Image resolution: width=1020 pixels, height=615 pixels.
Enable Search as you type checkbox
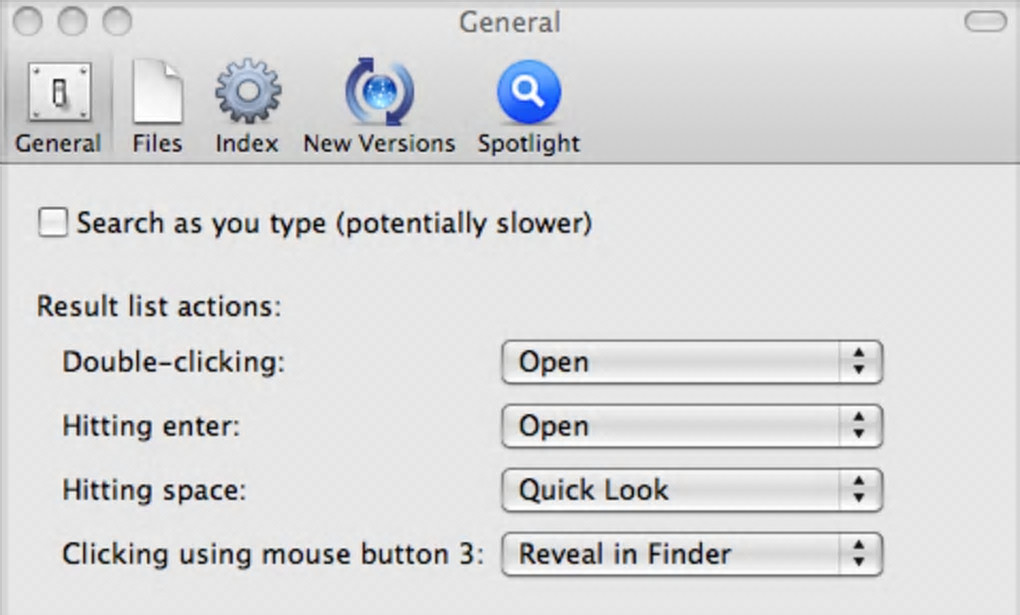tap(52, 223)
